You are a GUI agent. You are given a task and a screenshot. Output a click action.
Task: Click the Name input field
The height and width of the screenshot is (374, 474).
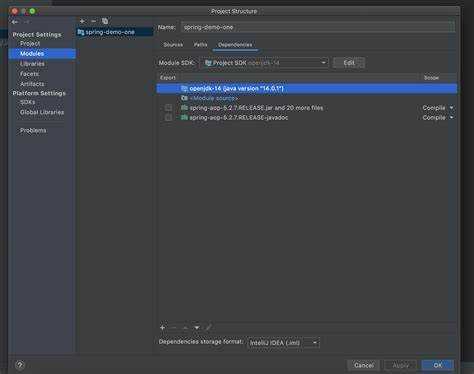(318, 27)
